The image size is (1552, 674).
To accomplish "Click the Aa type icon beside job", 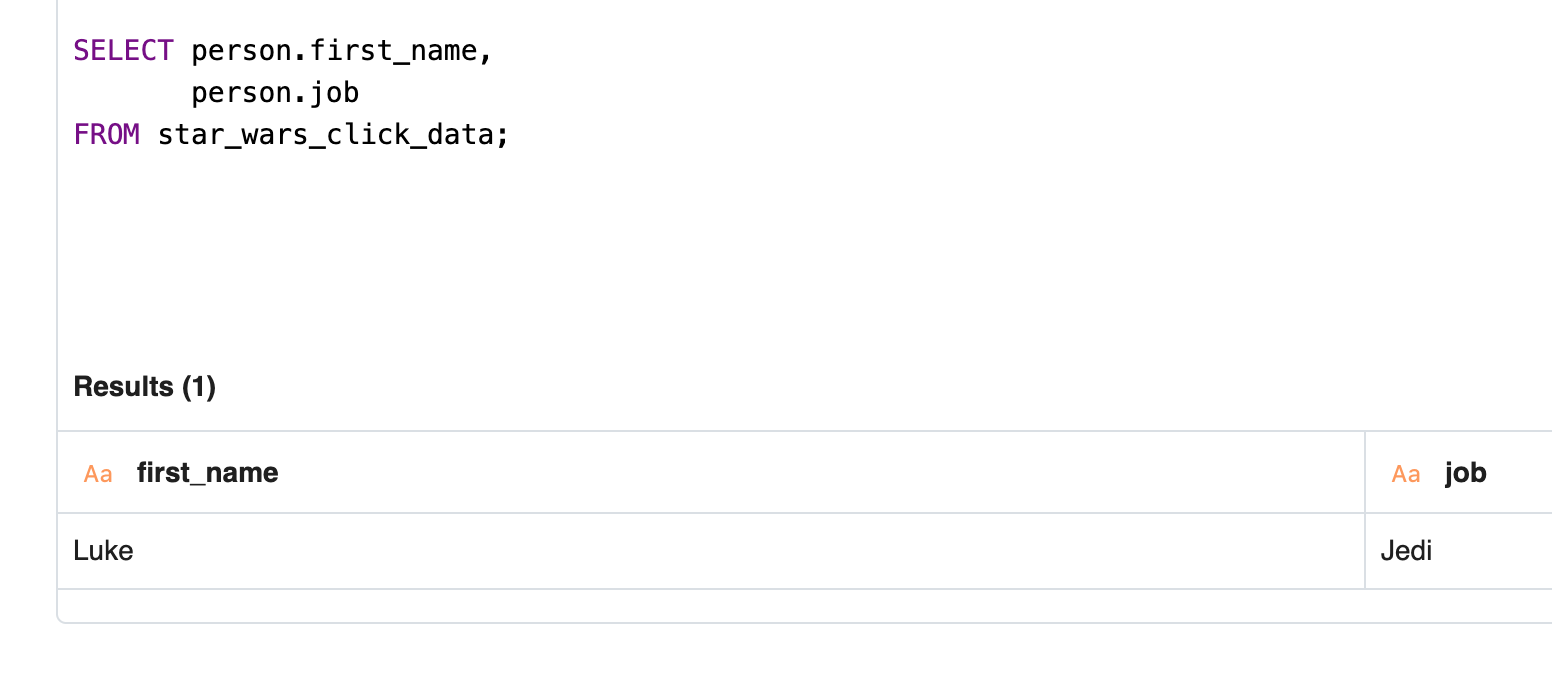I will click(x=1405, y=473).
